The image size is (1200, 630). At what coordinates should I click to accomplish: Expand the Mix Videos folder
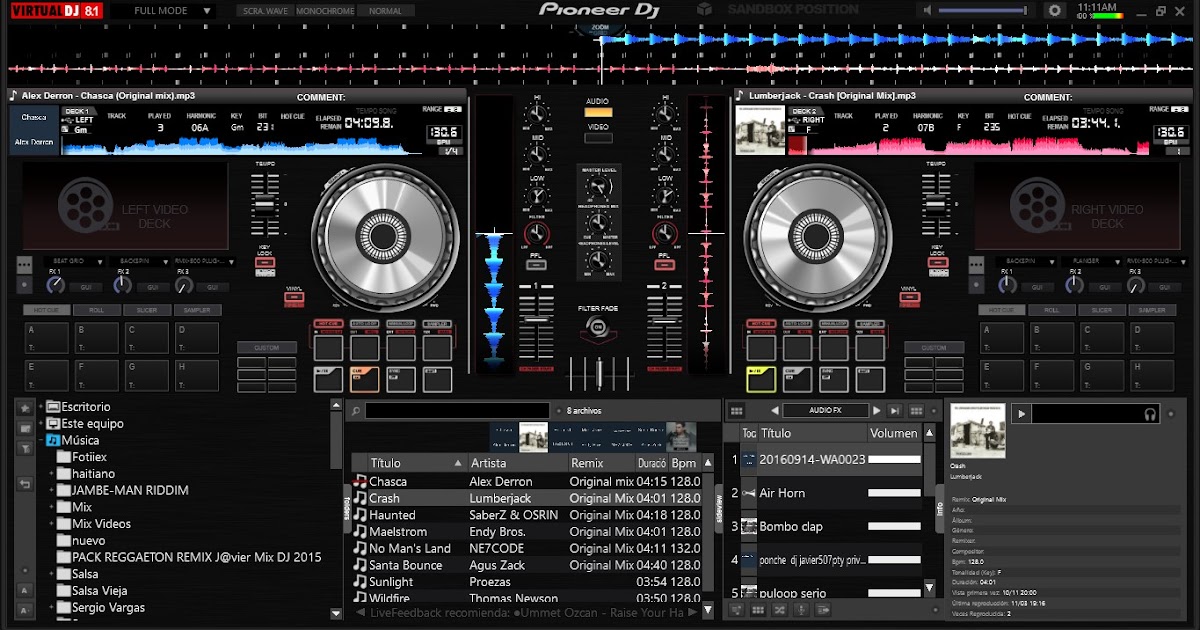pos(52,524)
